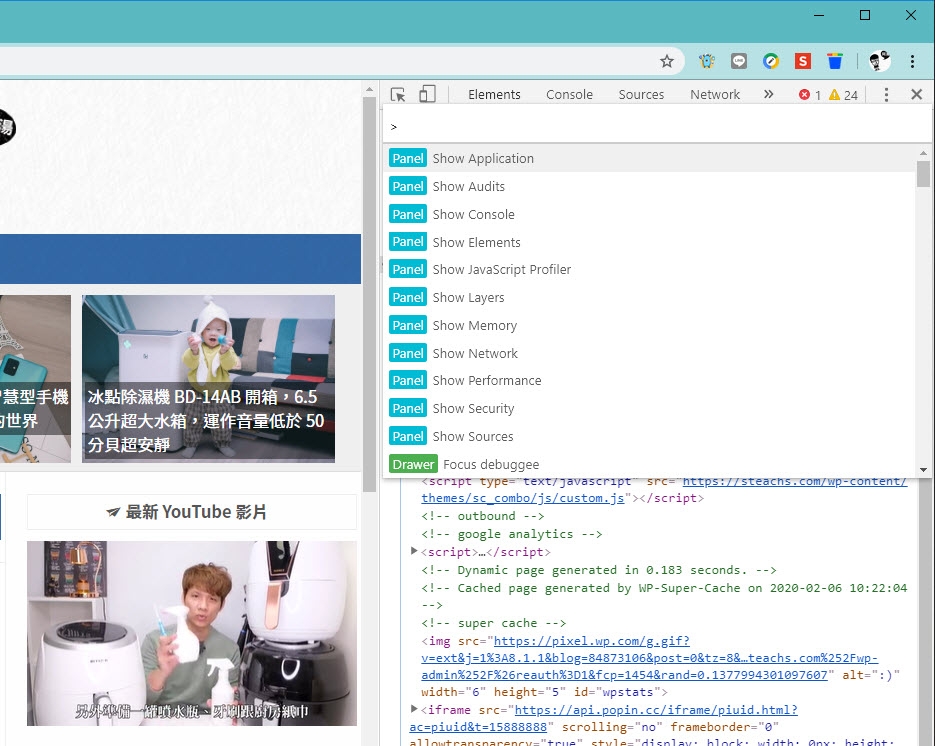This screenshot has width=935, height=746.
Task: Open the user profile avatar
Action: click(880, 61)
